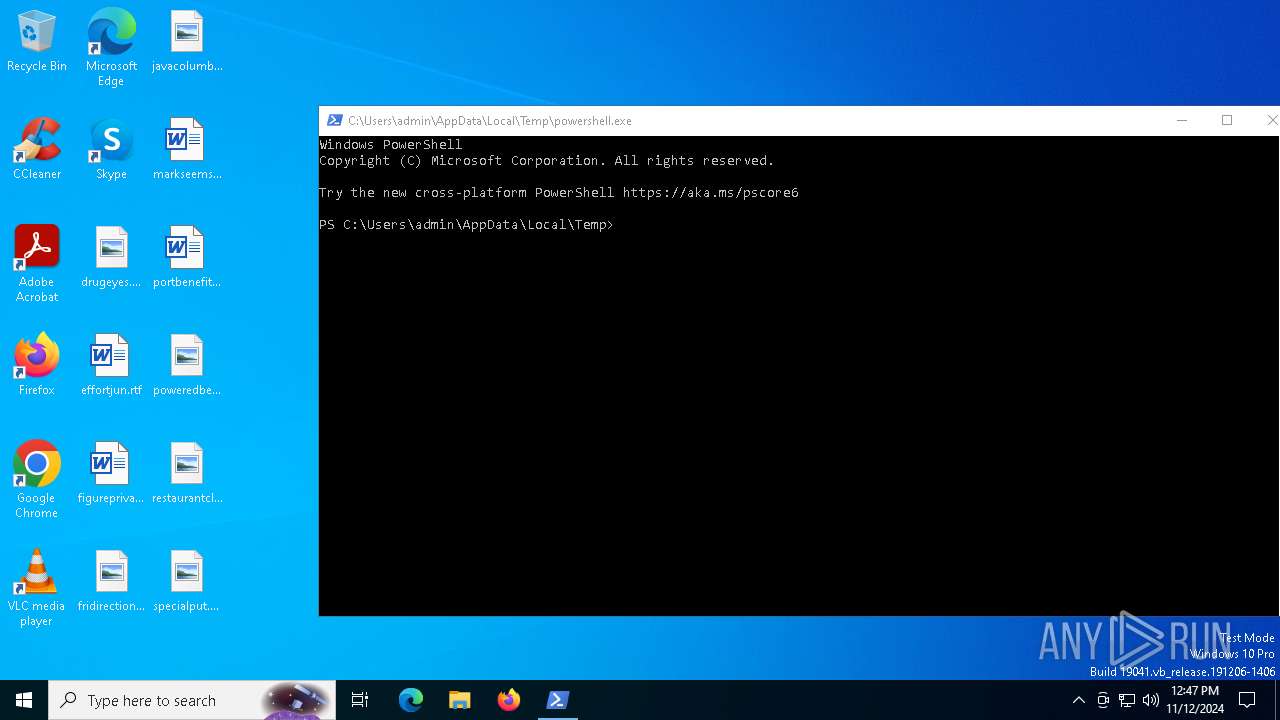This screenshot has height=720, width=1280.
Task: Select the effortjun.rtf document
Action: tap(111, 366)
